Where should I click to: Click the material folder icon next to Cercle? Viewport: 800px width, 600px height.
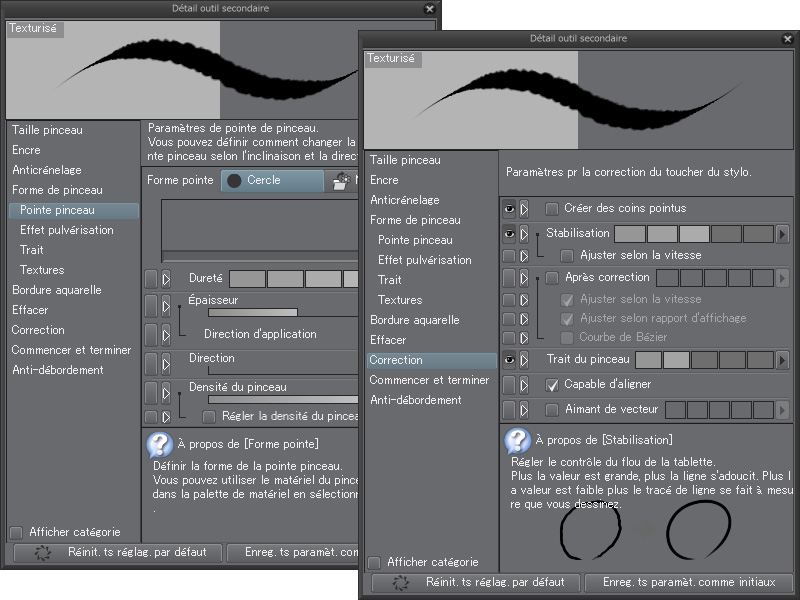(341, 181)
